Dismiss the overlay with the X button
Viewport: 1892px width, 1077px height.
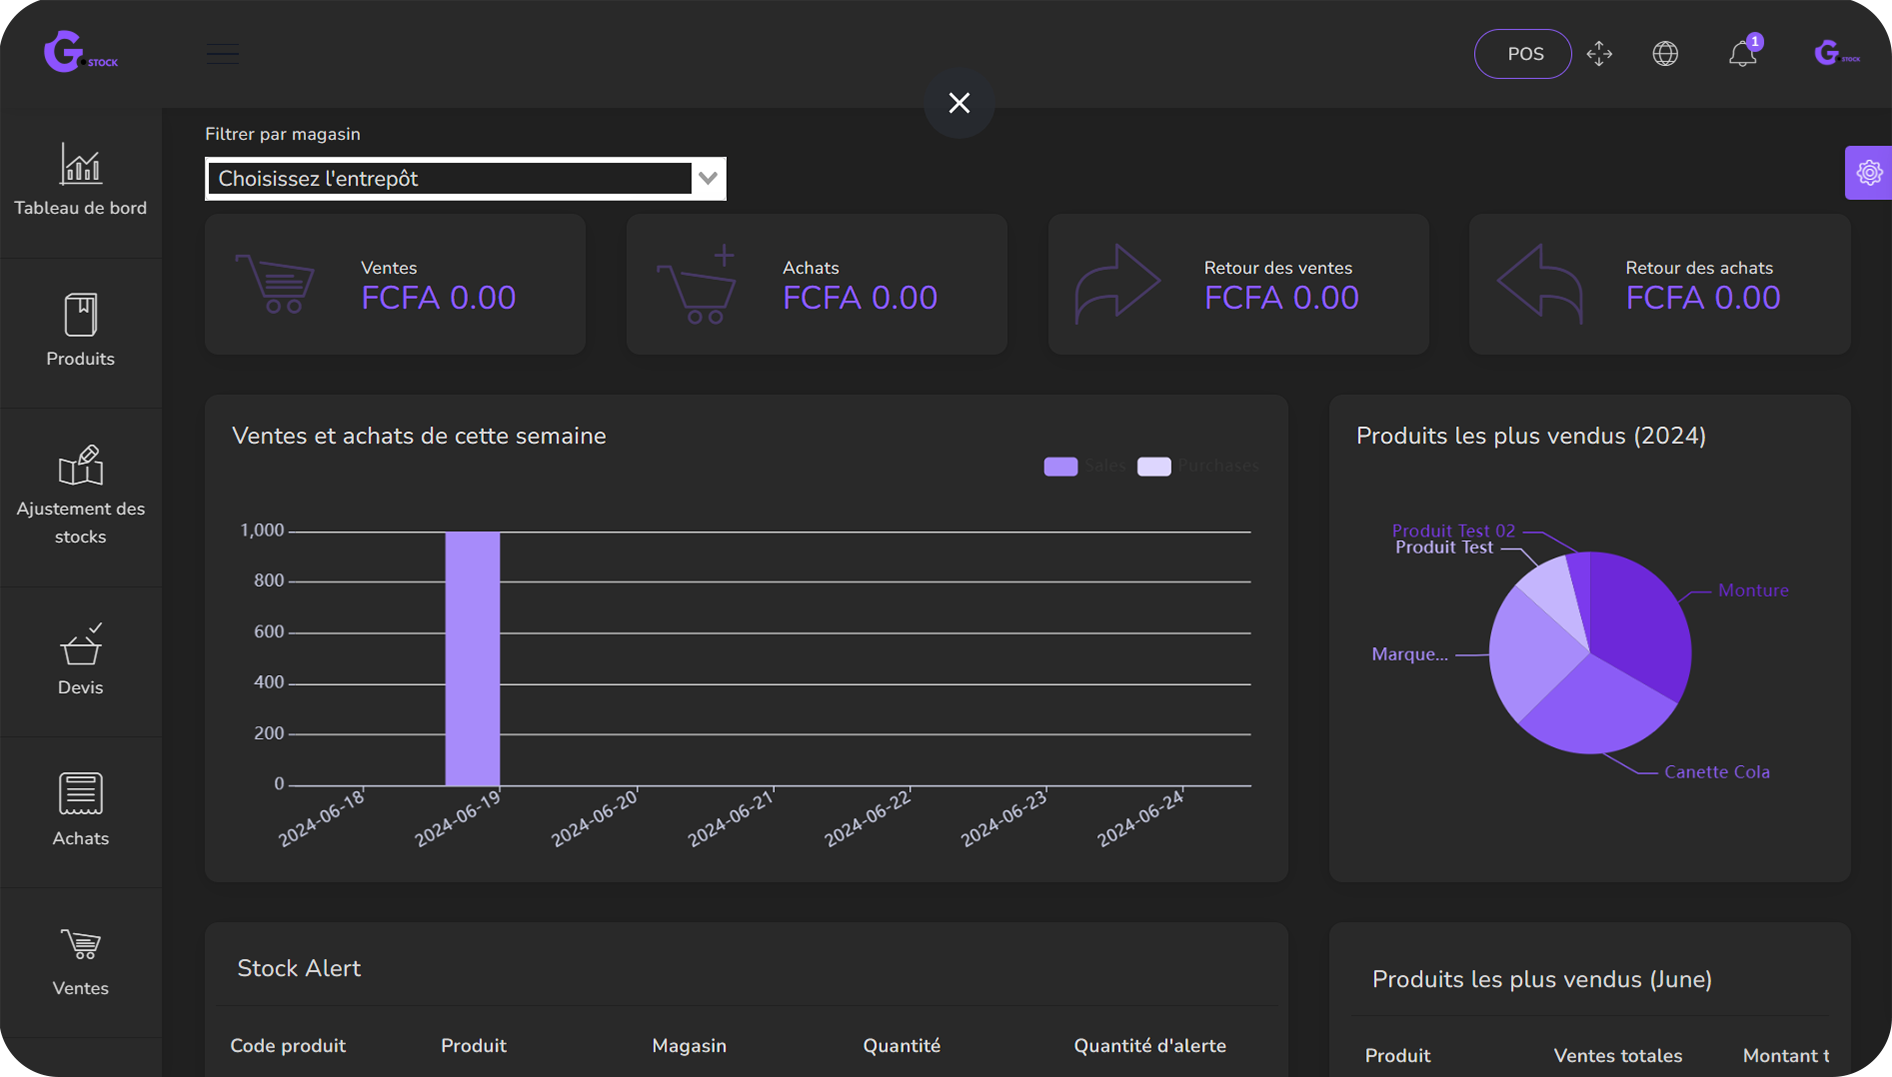tap(959, 102)
